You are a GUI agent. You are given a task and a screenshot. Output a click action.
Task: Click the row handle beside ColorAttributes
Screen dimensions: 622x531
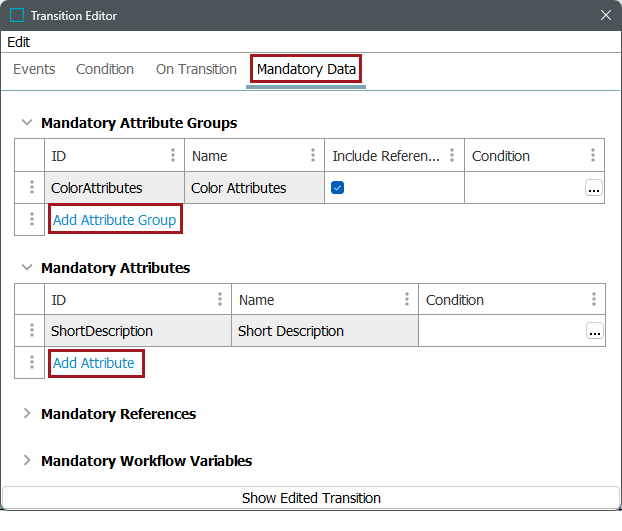tap(31, 188)
